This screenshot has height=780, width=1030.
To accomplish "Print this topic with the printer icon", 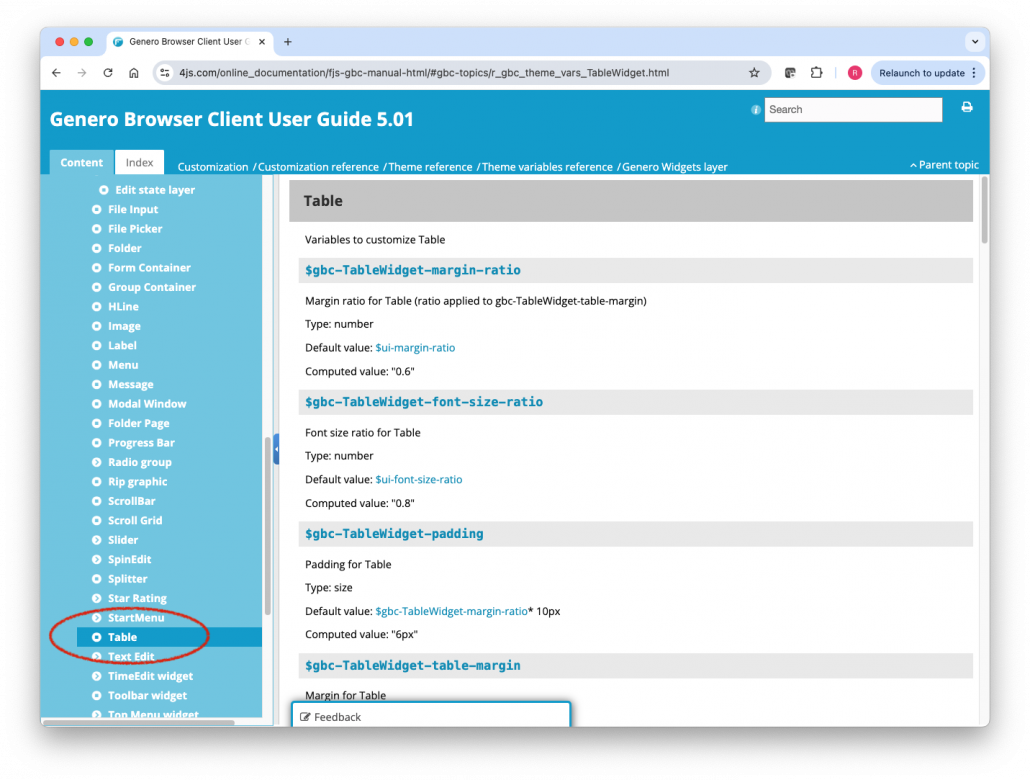I will 967,107.
